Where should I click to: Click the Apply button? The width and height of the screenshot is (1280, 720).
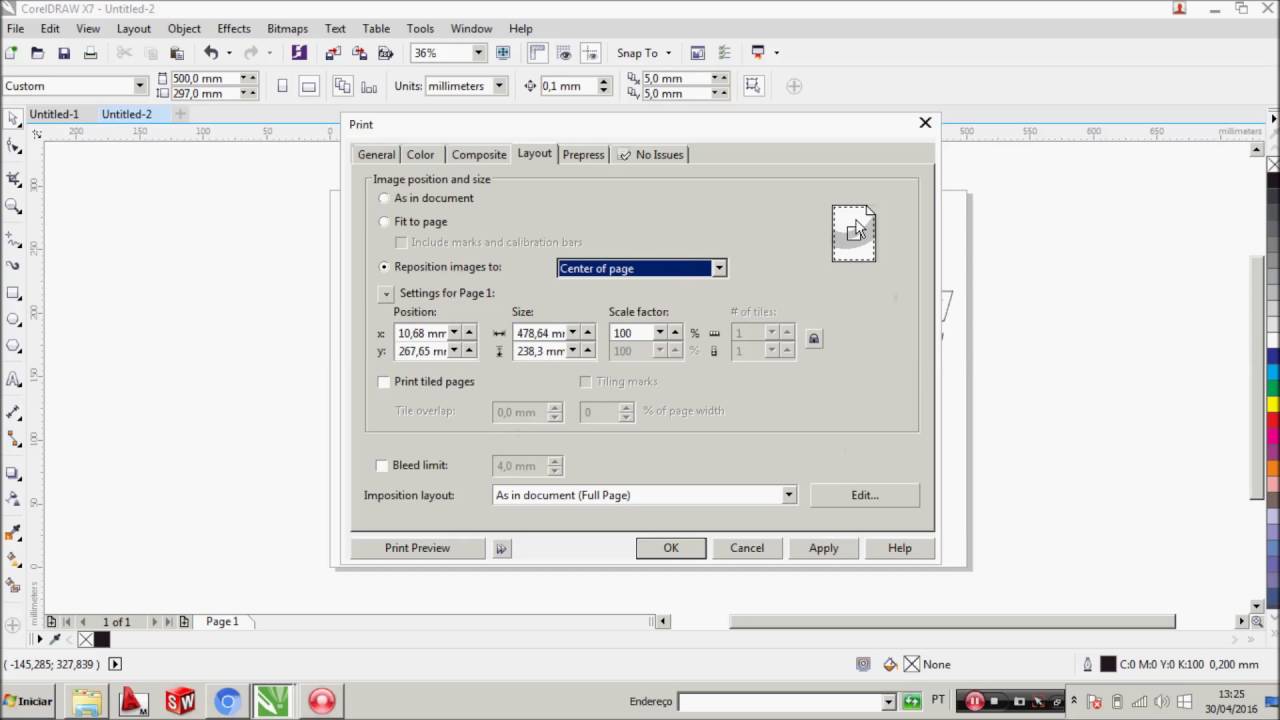824,548
